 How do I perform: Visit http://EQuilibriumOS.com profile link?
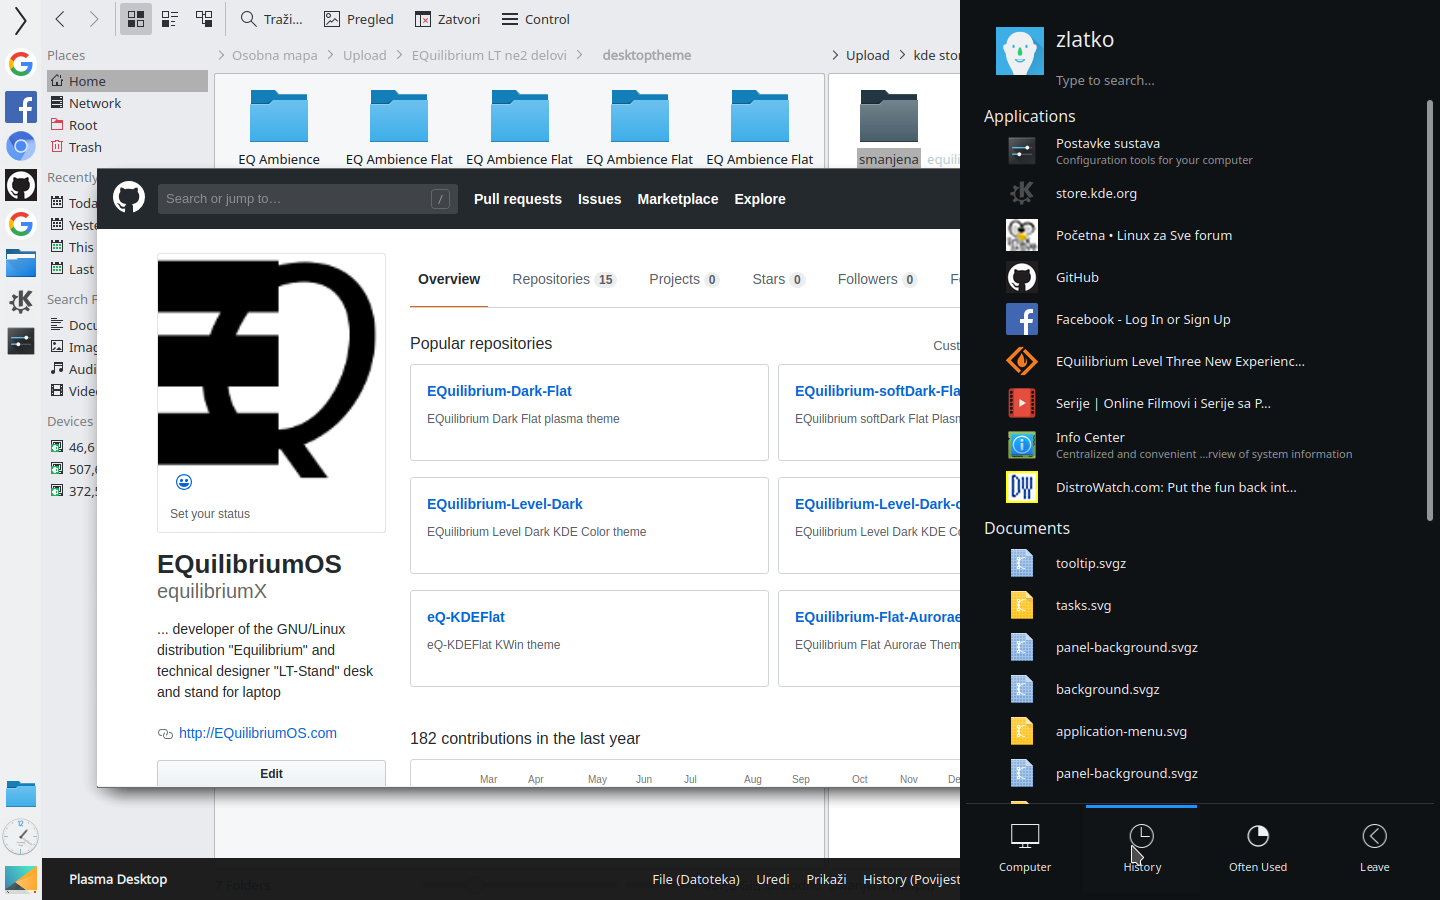pos(258,733)
